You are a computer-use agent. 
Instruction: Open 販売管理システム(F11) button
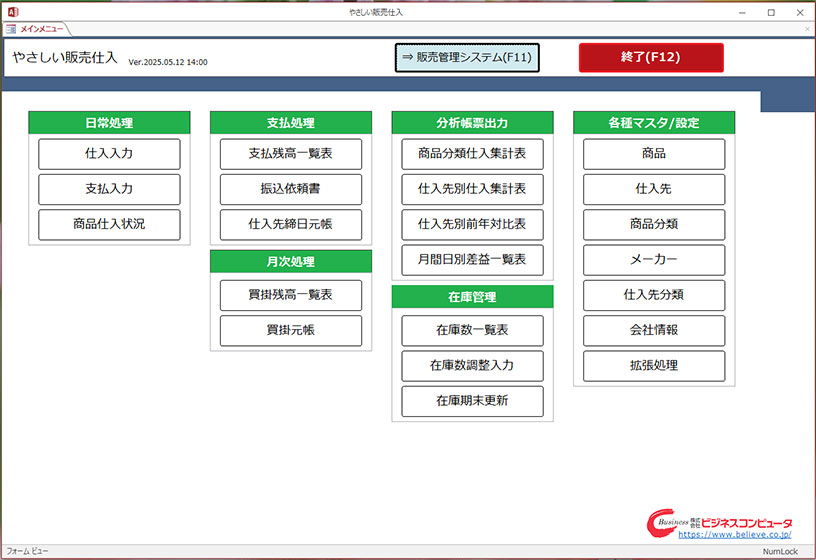(467, 58)
